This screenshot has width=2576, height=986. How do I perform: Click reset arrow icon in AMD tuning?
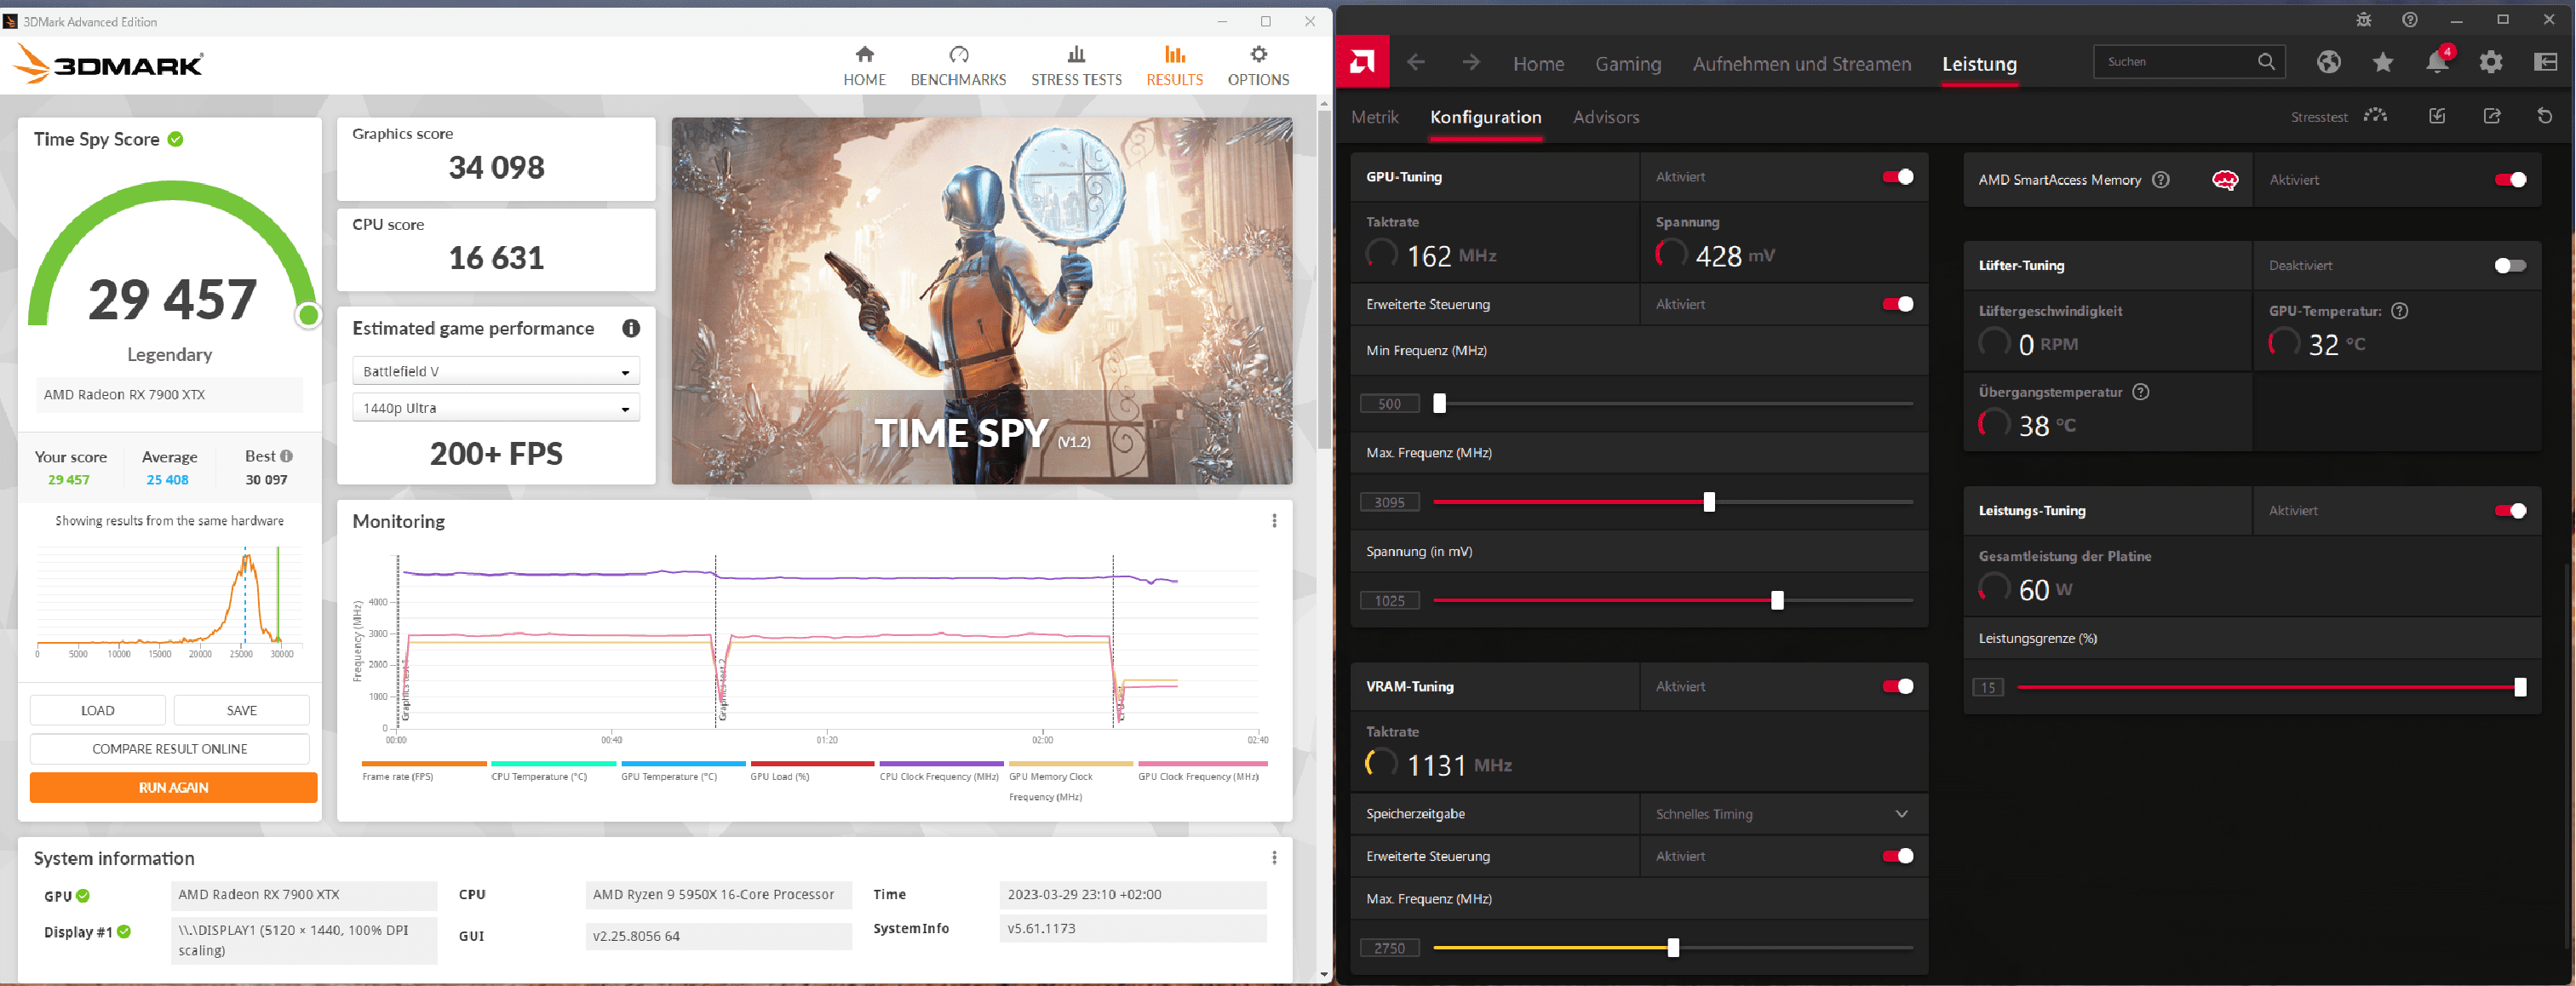coord(2545,116)
